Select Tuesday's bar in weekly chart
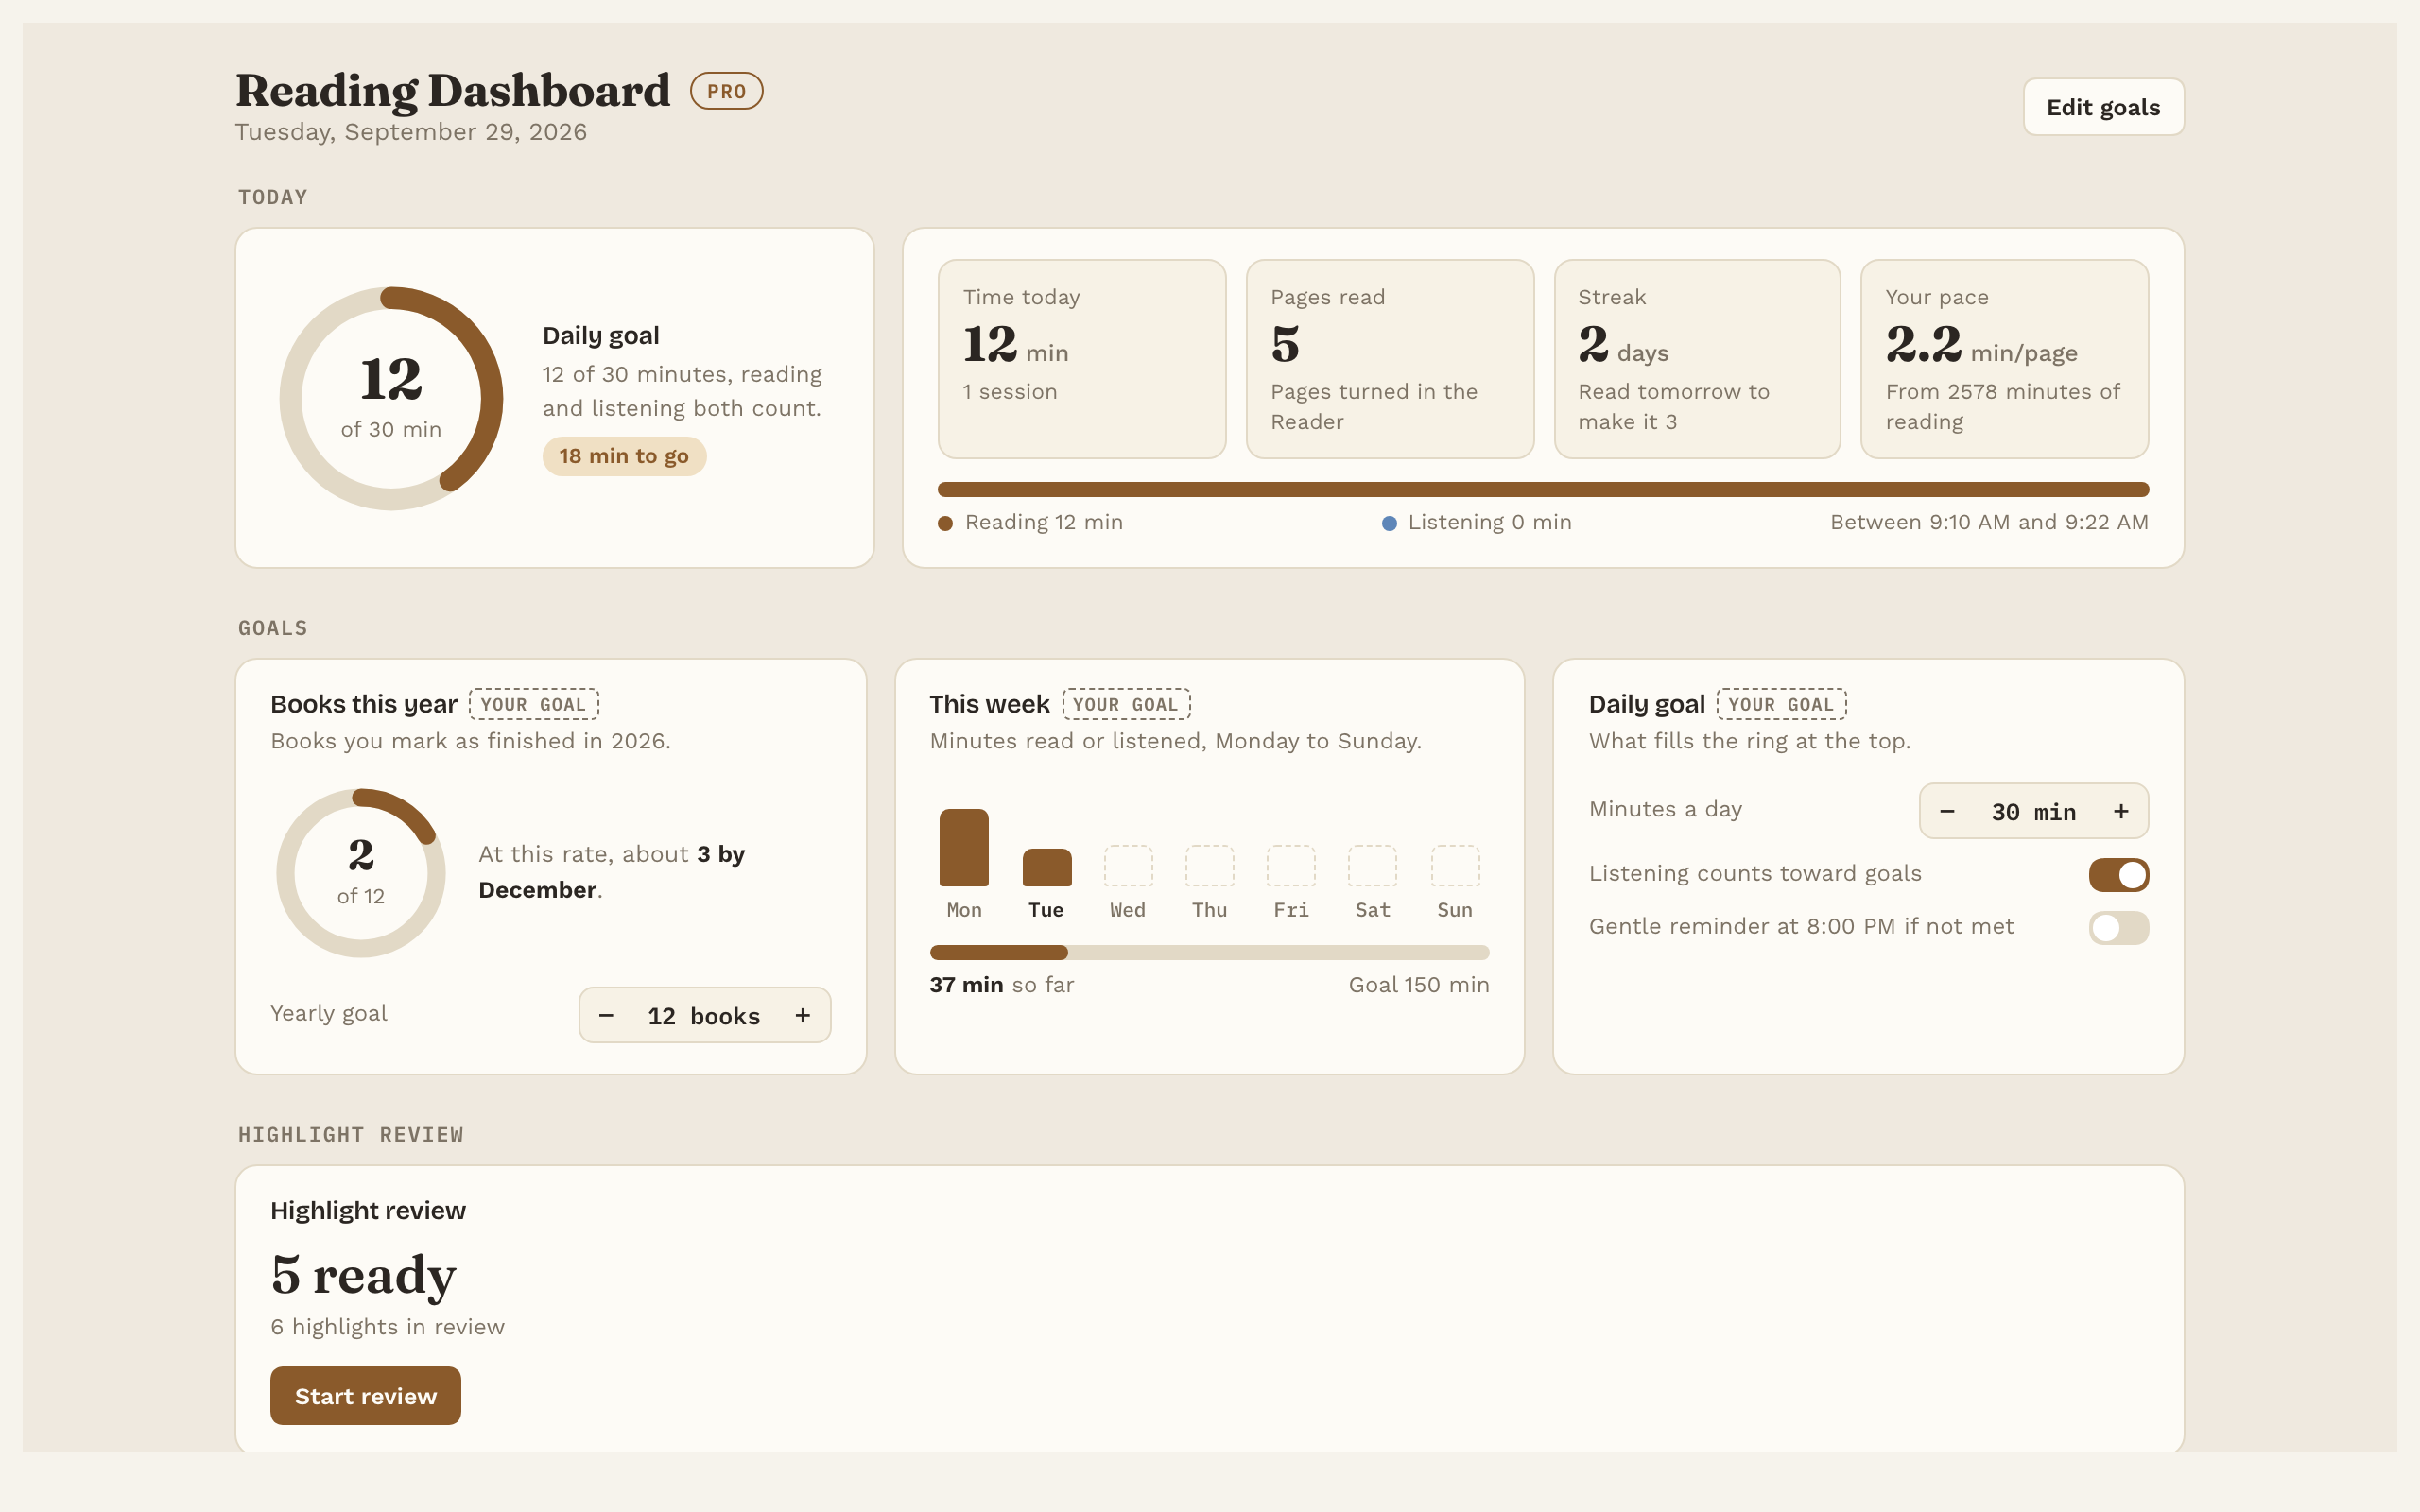 coord(1046,867)
